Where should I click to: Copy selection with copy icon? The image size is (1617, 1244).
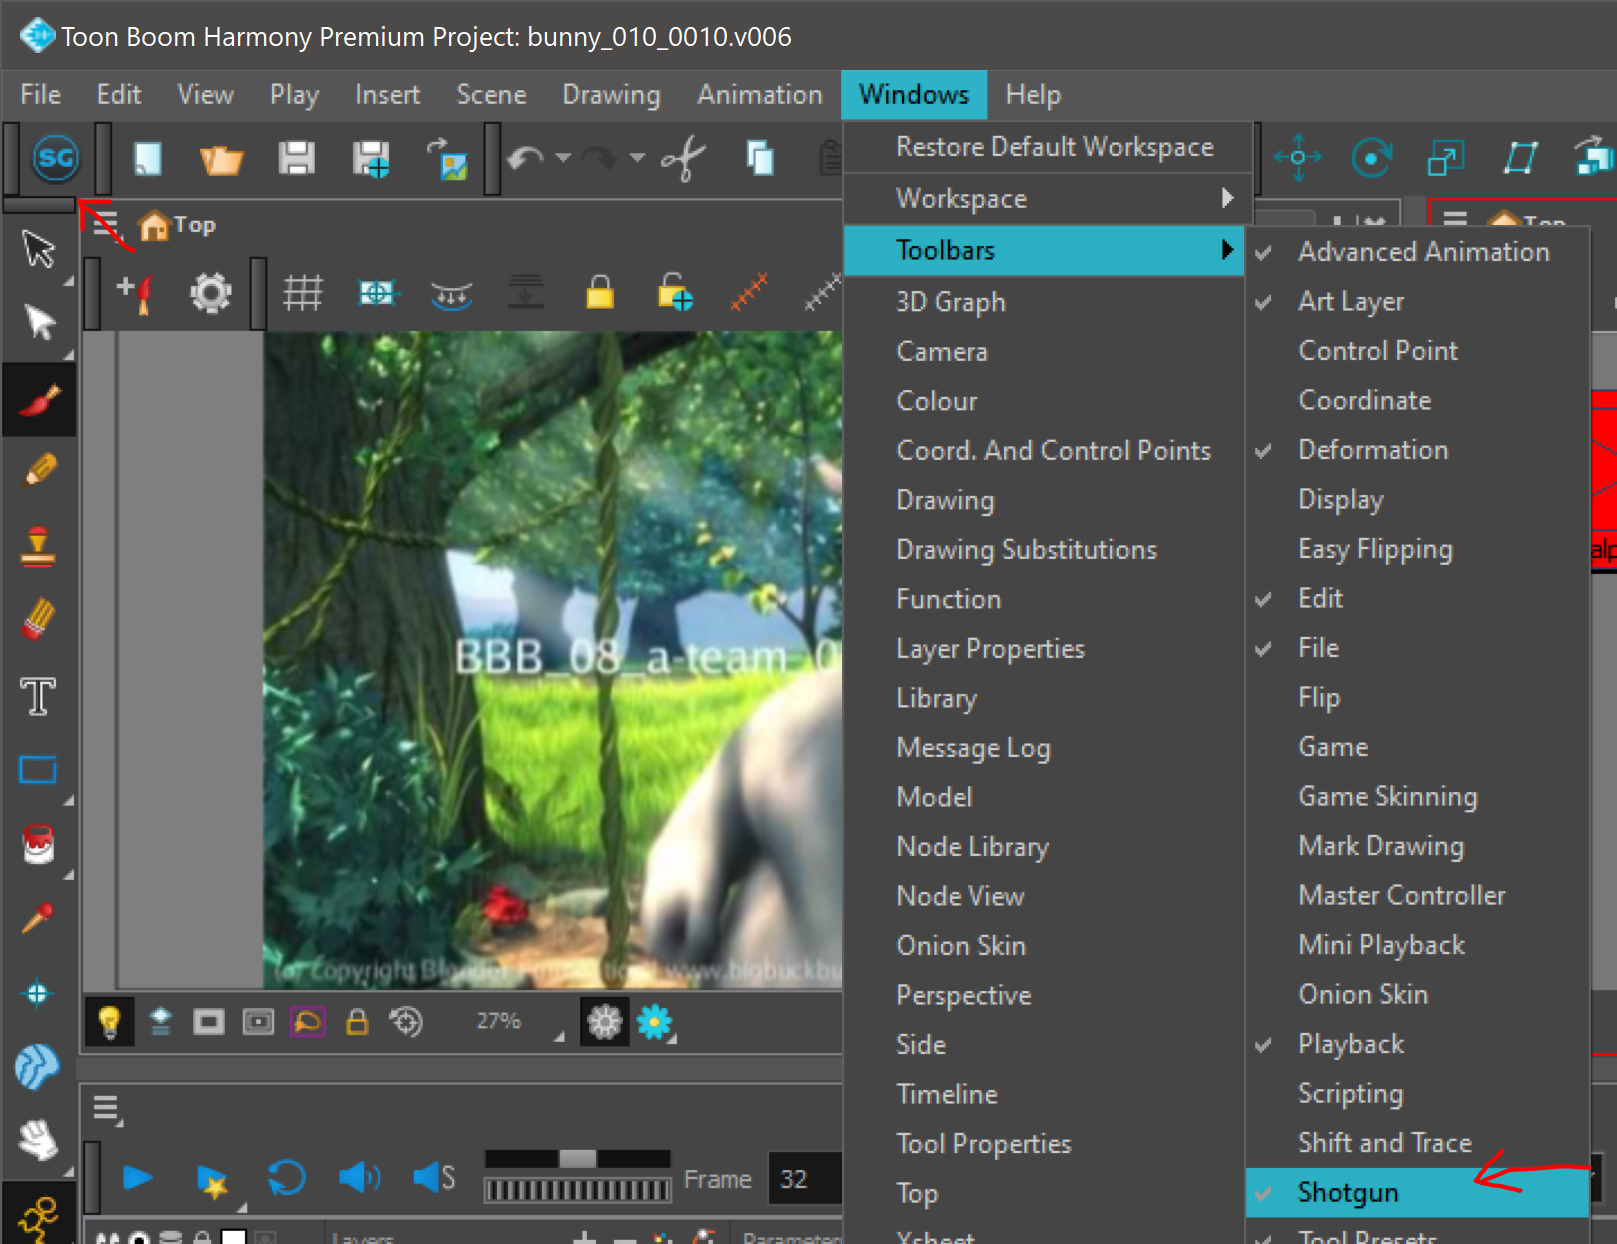click(760, 158)
